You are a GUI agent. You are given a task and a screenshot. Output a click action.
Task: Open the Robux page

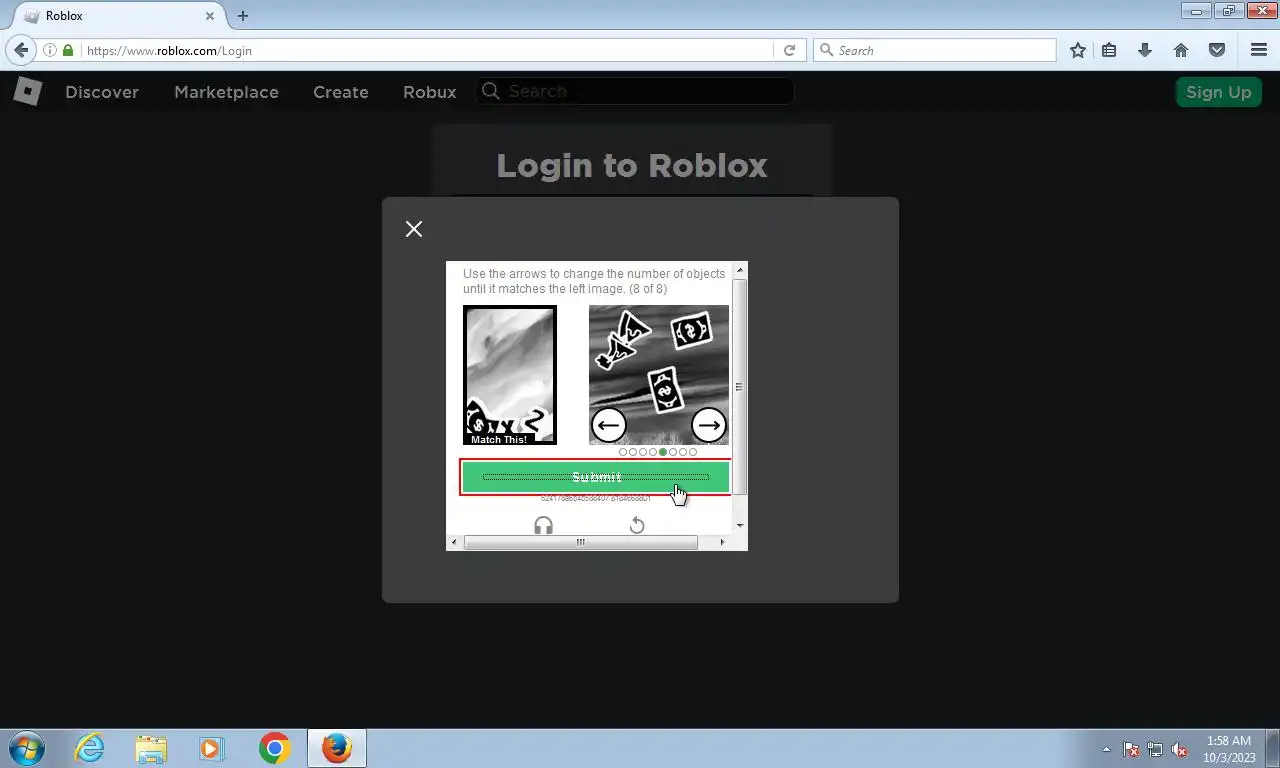tap(430, 92)
